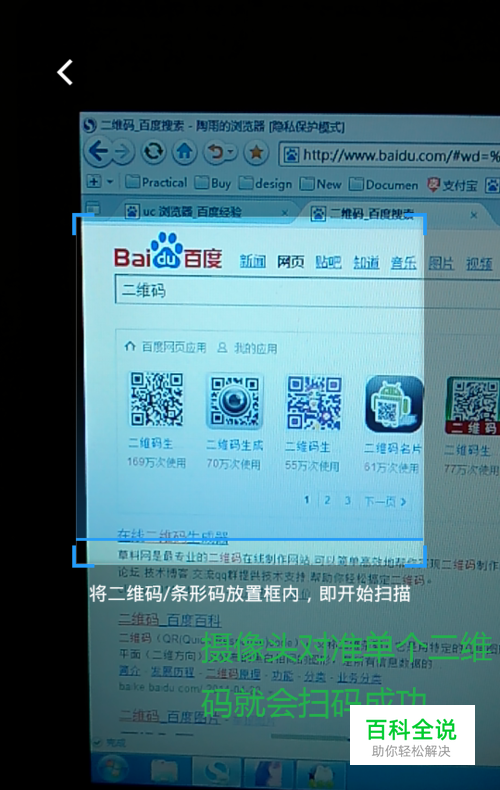Open the New bookmark folder
Image resolution: width=500 pixels, height=790 pixels.
(x=321, y=184)
